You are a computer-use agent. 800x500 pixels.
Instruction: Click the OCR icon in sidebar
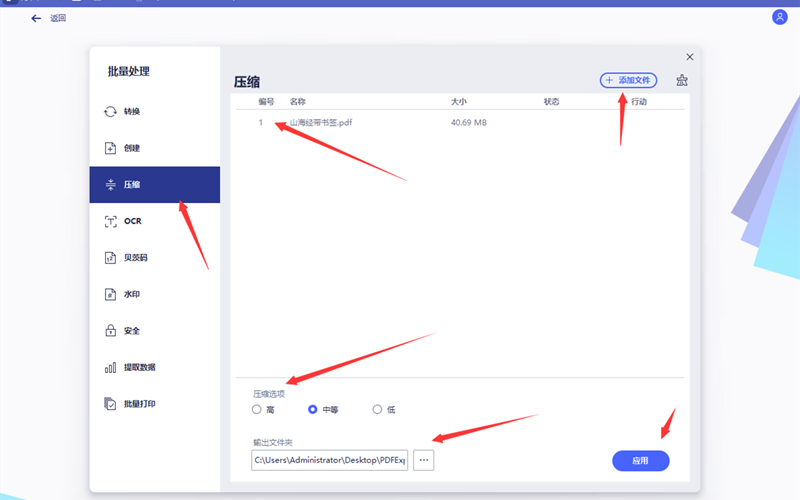[110, 221]
